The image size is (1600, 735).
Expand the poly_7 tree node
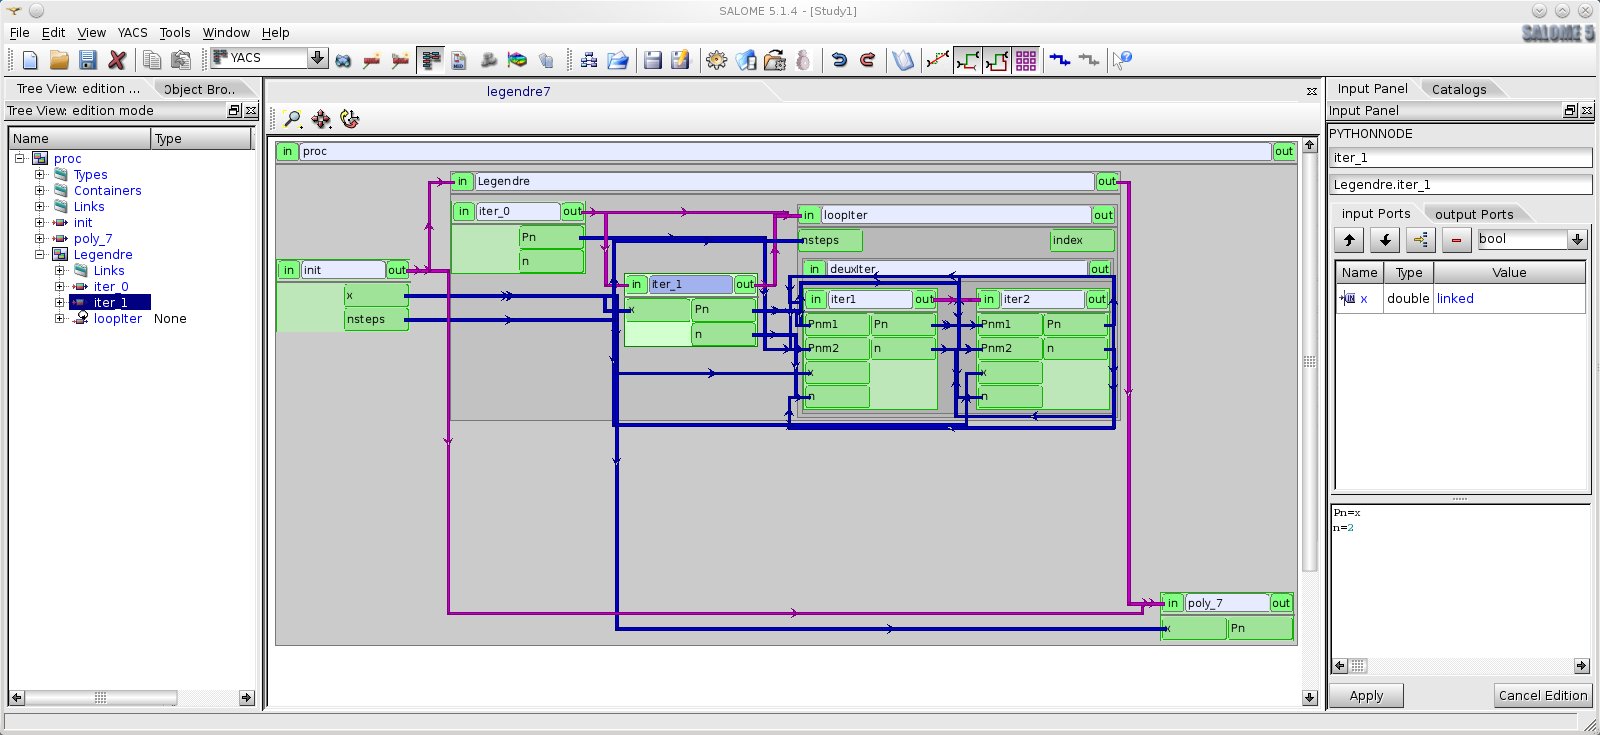click(x=40, y=238)
